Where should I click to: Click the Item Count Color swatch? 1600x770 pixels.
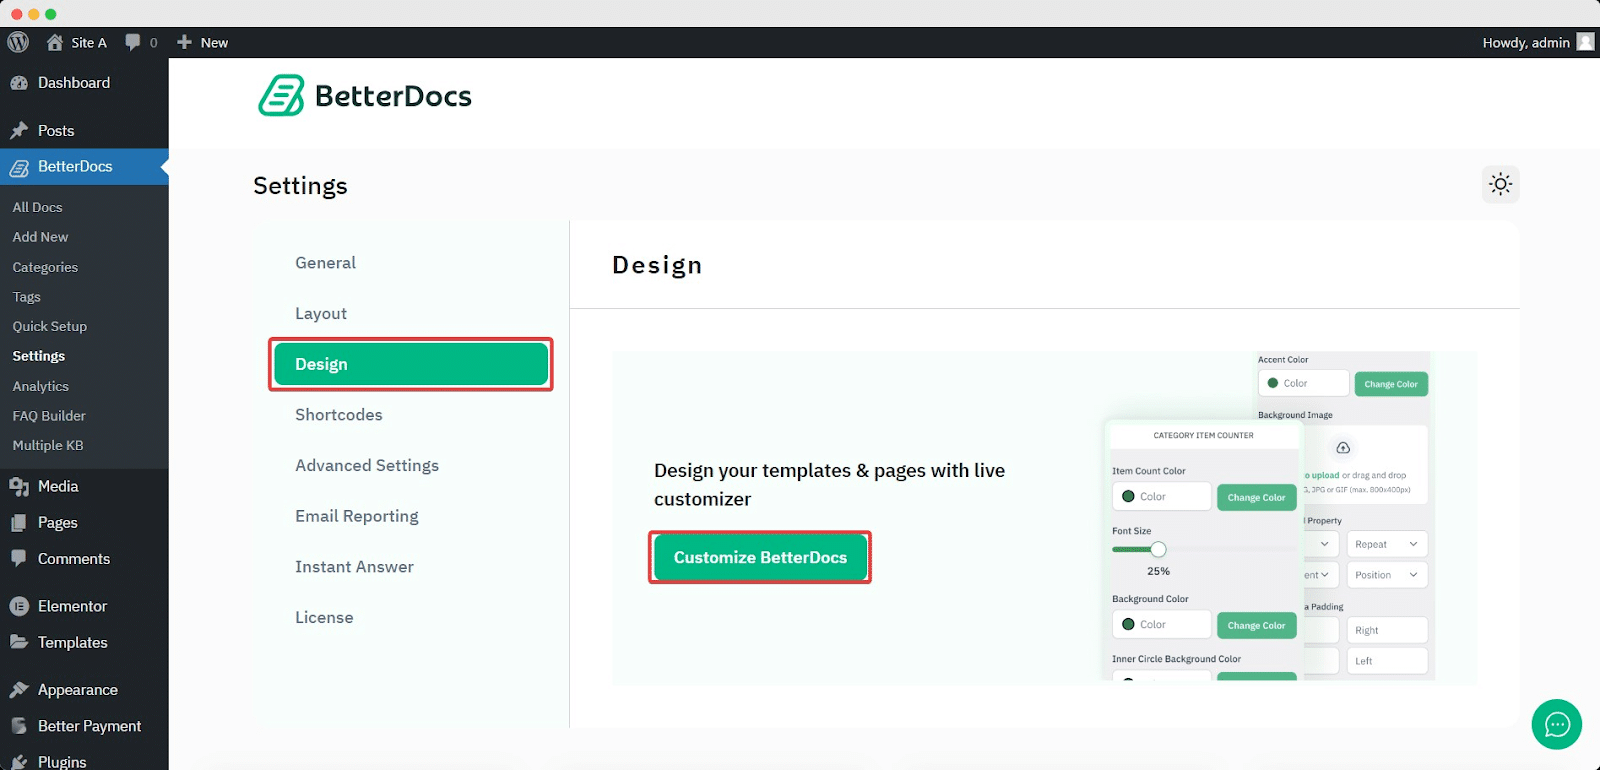pos(1128,496)
